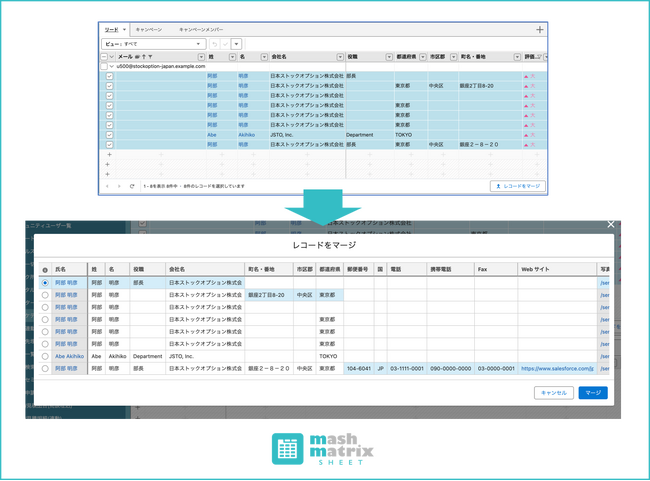This screenshot has height=481, width=650.
Task: Click the キャンセル button in the dialog
Action: click(x=554, y=393)
